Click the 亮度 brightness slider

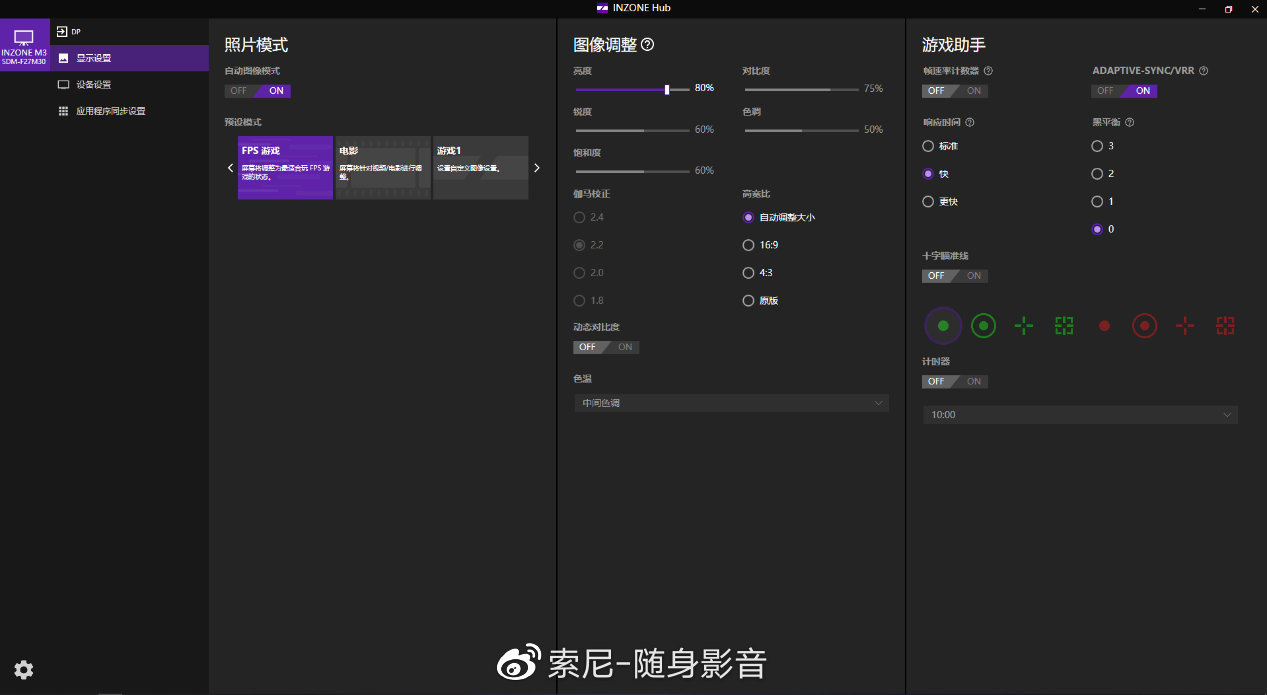(632, 89)
